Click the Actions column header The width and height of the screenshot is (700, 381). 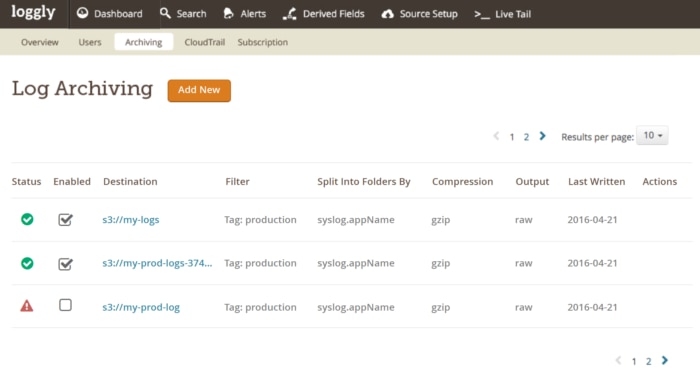(x=659, y=181)
